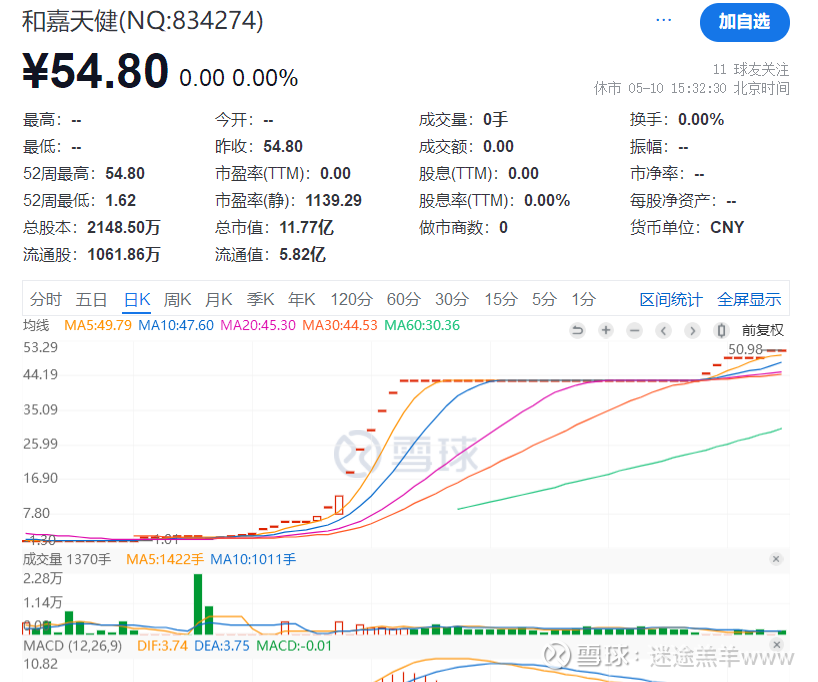Viewport: 818px width, 682px height.
Task: Close the MACD indicator panel
Action: coord(775,646)
